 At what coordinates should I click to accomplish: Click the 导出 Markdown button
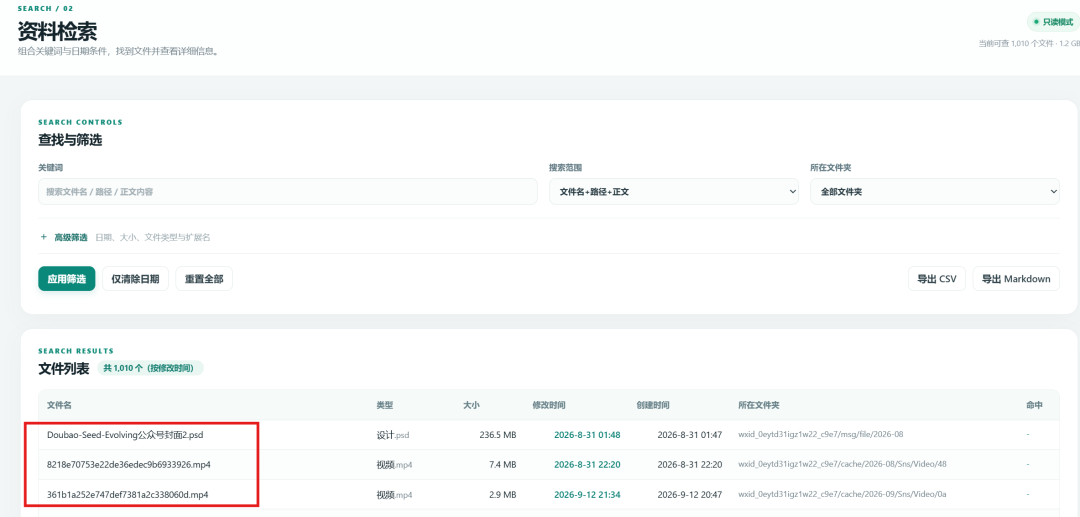point(1016,279)
